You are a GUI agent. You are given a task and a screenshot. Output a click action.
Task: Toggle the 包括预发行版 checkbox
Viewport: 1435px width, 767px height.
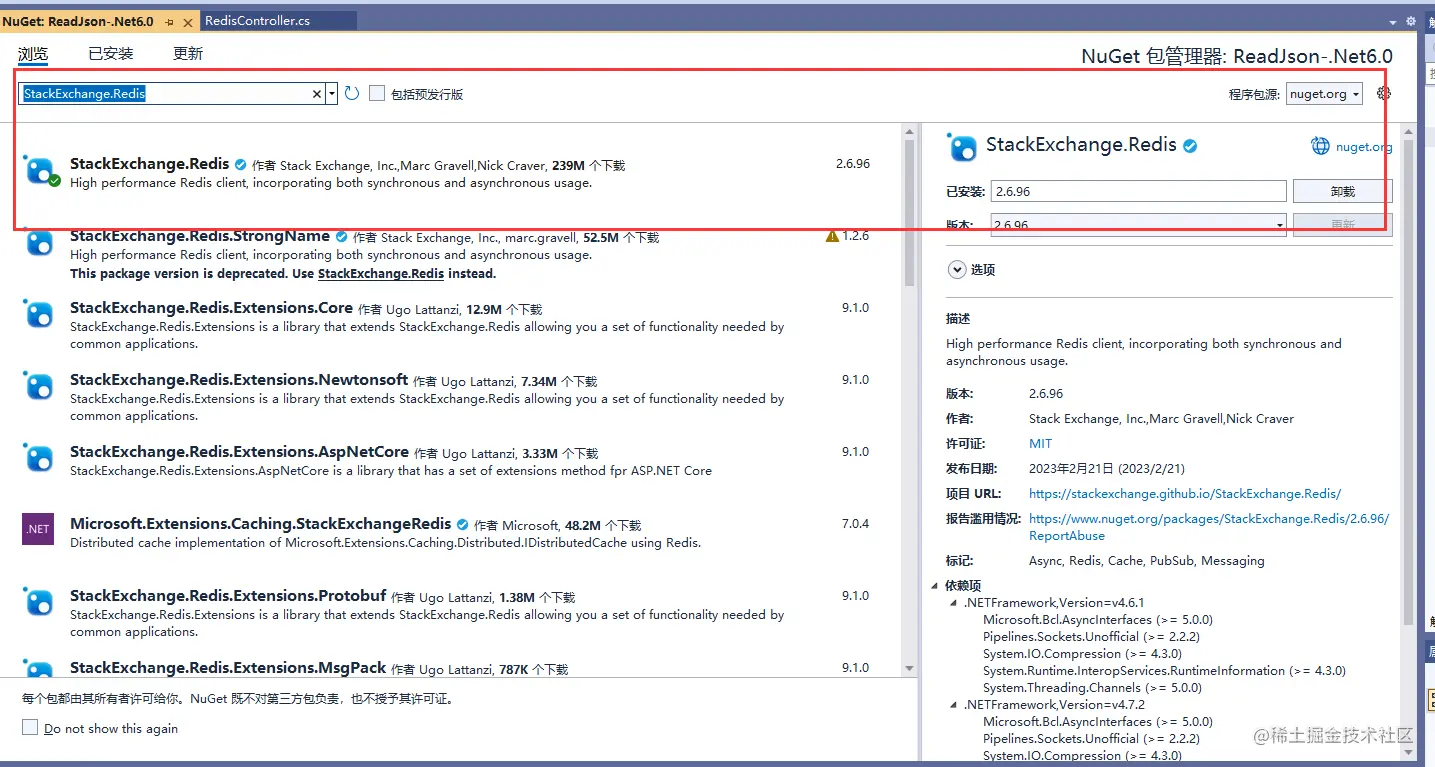click(x=377, y=93)
